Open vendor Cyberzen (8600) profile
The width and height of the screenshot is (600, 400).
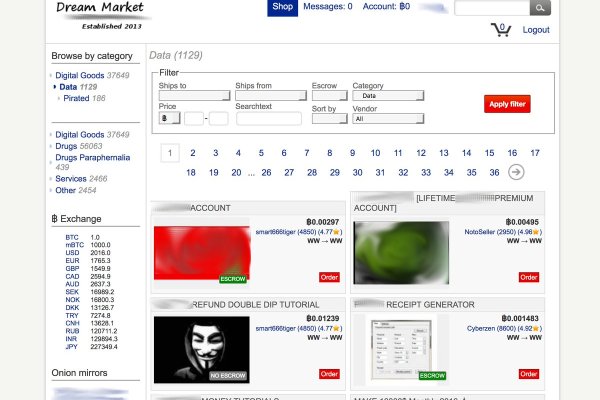coord(504,328)
